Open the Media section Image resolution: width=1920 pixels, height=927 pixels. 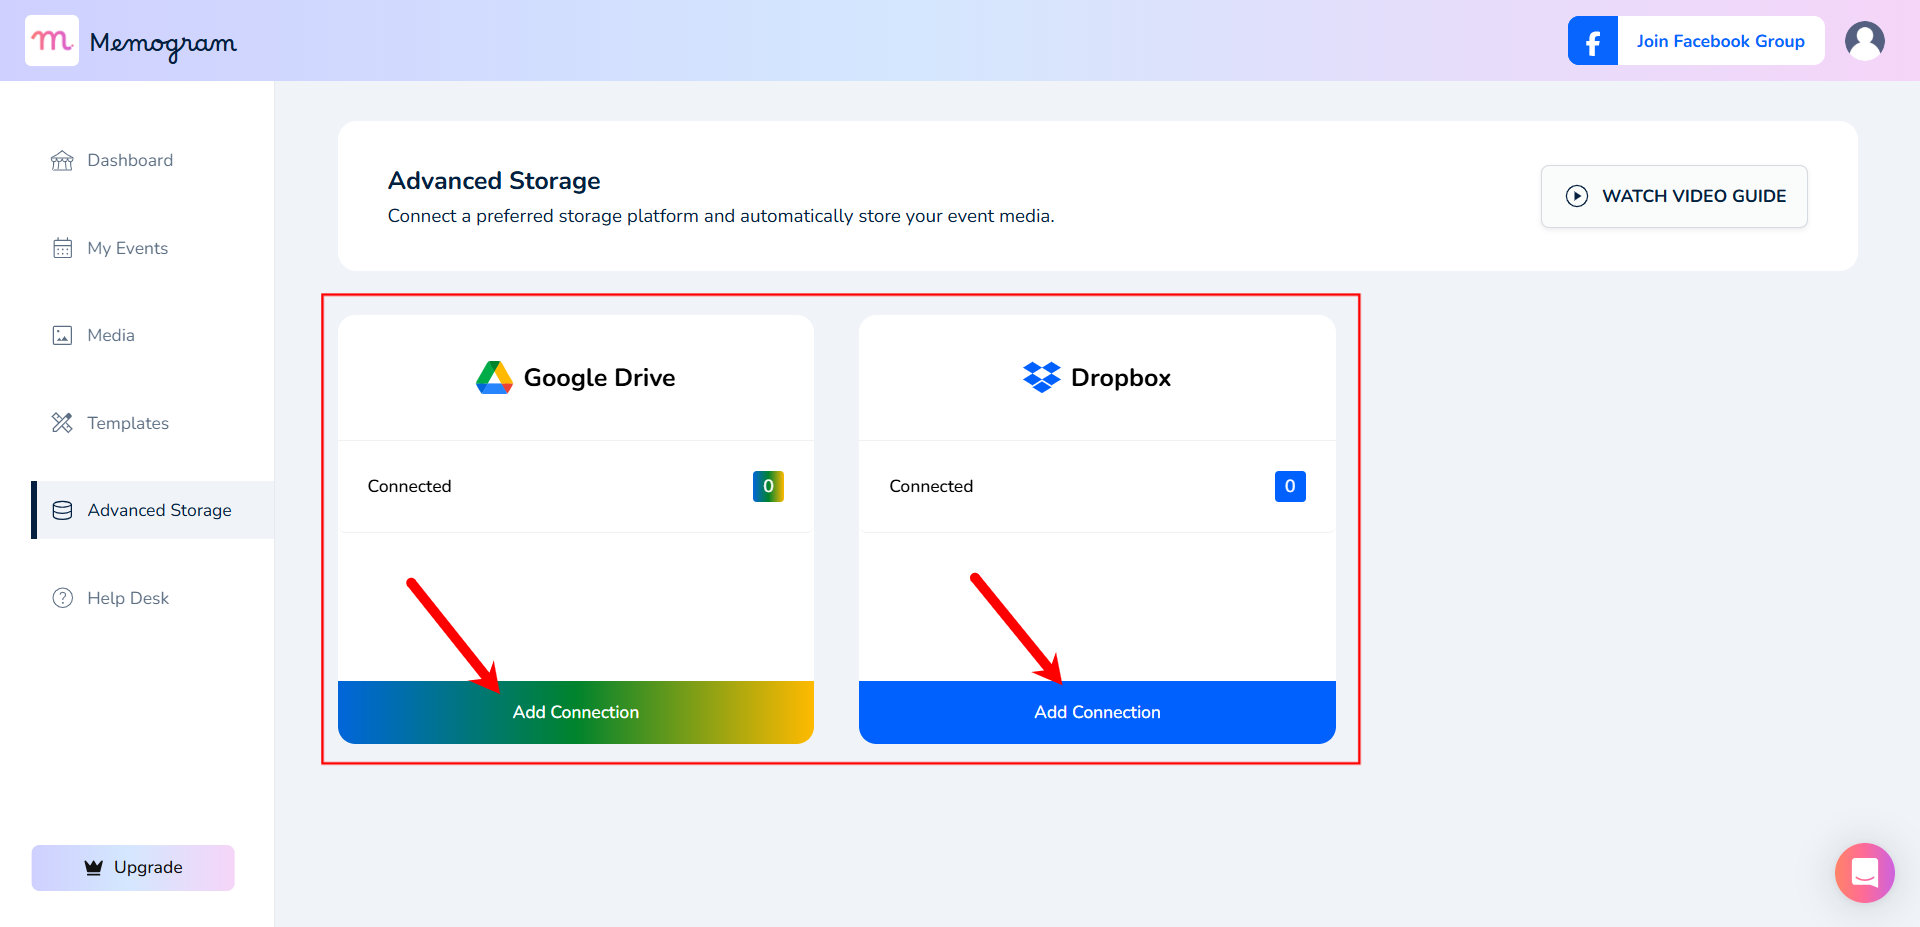pyautogui.click(x=110, y=335)
